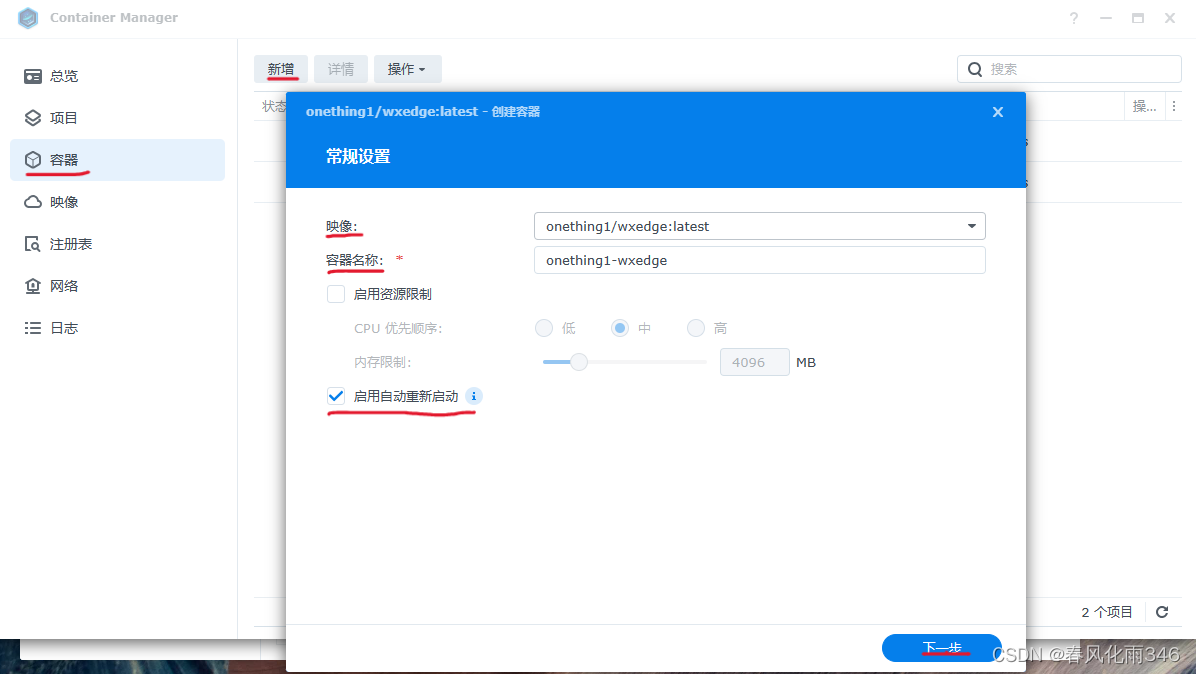Click the auto-restart info icon
The image size is (1196, 674).
point(474,396)
